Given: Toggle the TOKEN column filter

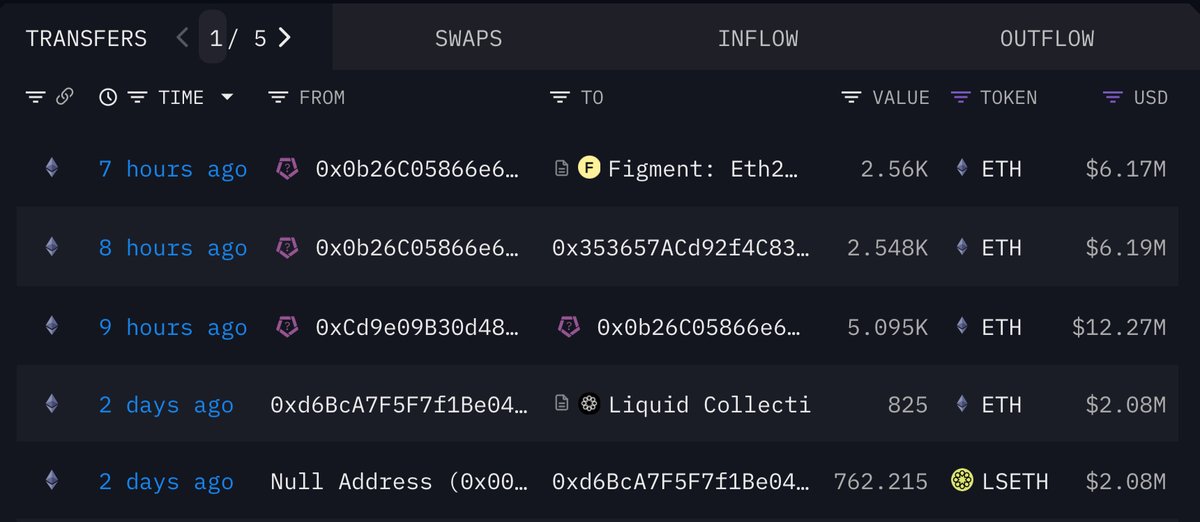Looking at the screenshot, I should tap(960, 97).
